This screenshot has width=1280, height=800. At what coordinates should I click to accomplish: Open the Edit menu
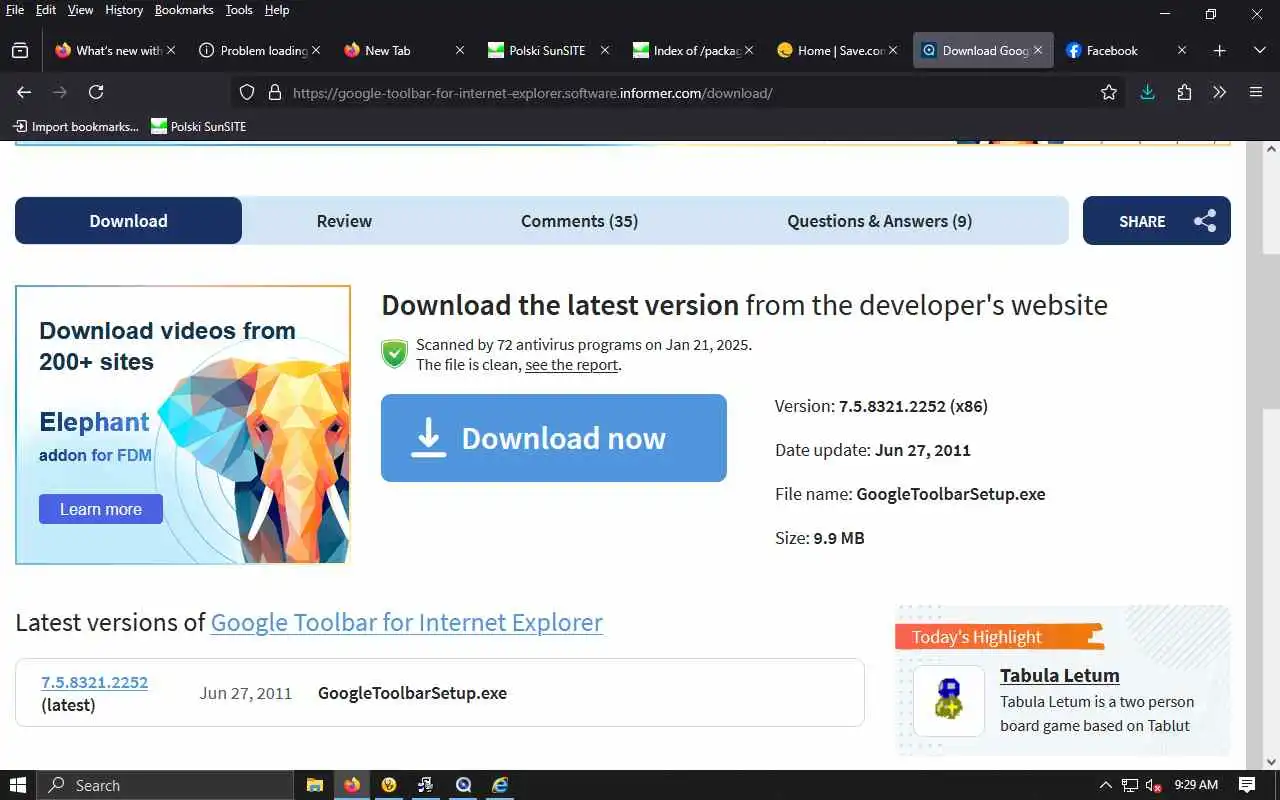click(46, 10)
